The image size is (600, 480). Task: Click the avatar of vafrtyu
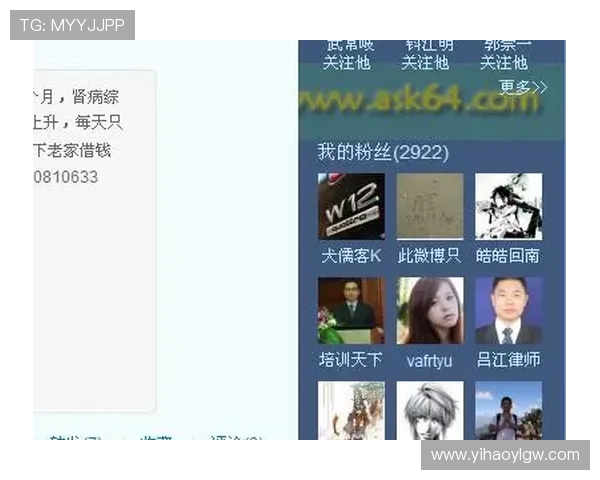[x=430, y=310]
